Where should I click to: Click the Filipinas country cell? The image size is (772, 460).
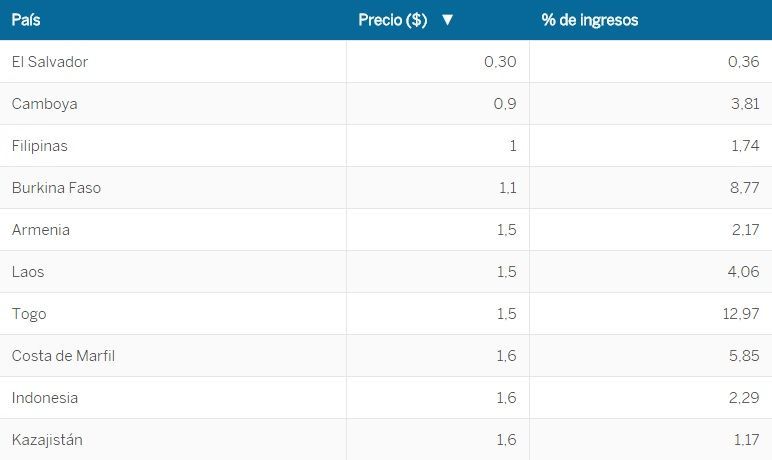40,146
